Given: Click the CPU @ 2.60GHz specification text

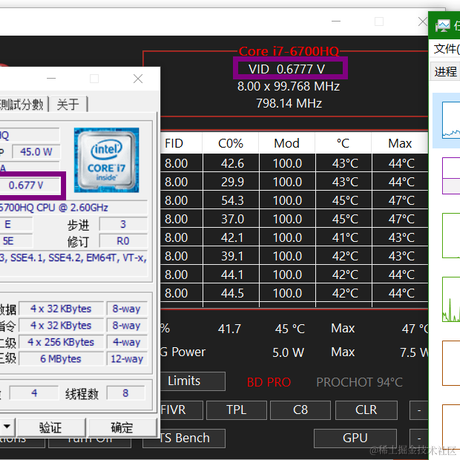Looking at the screenshot, I should (72, 208).
